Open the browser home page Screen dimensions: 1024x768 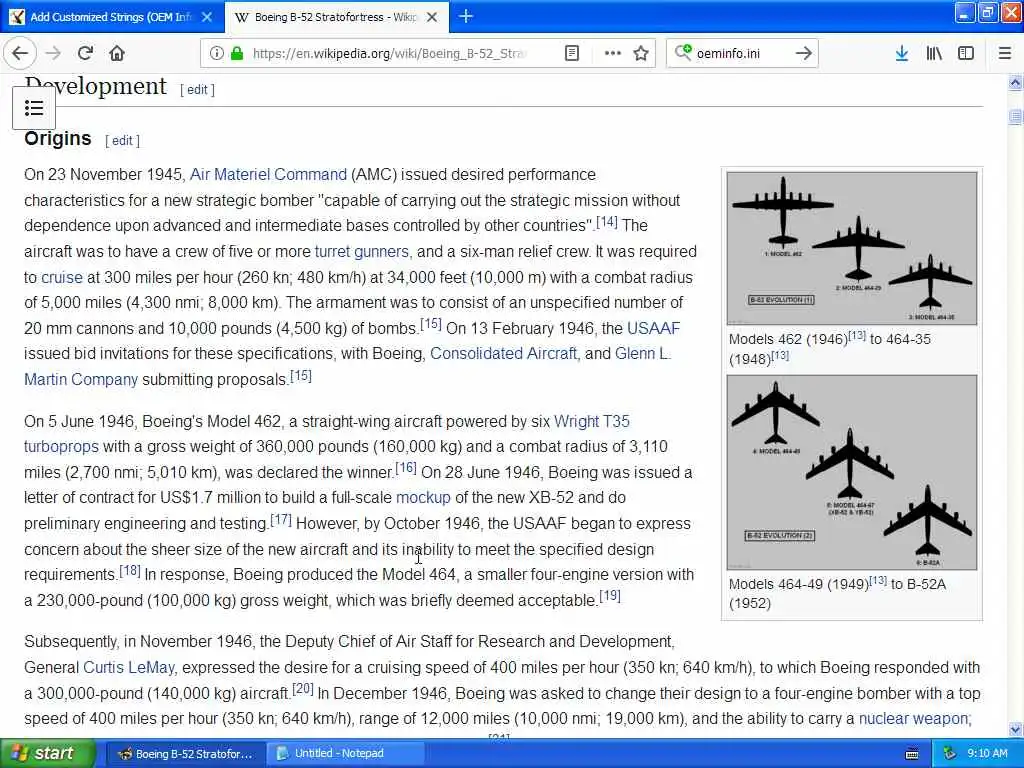117,53
